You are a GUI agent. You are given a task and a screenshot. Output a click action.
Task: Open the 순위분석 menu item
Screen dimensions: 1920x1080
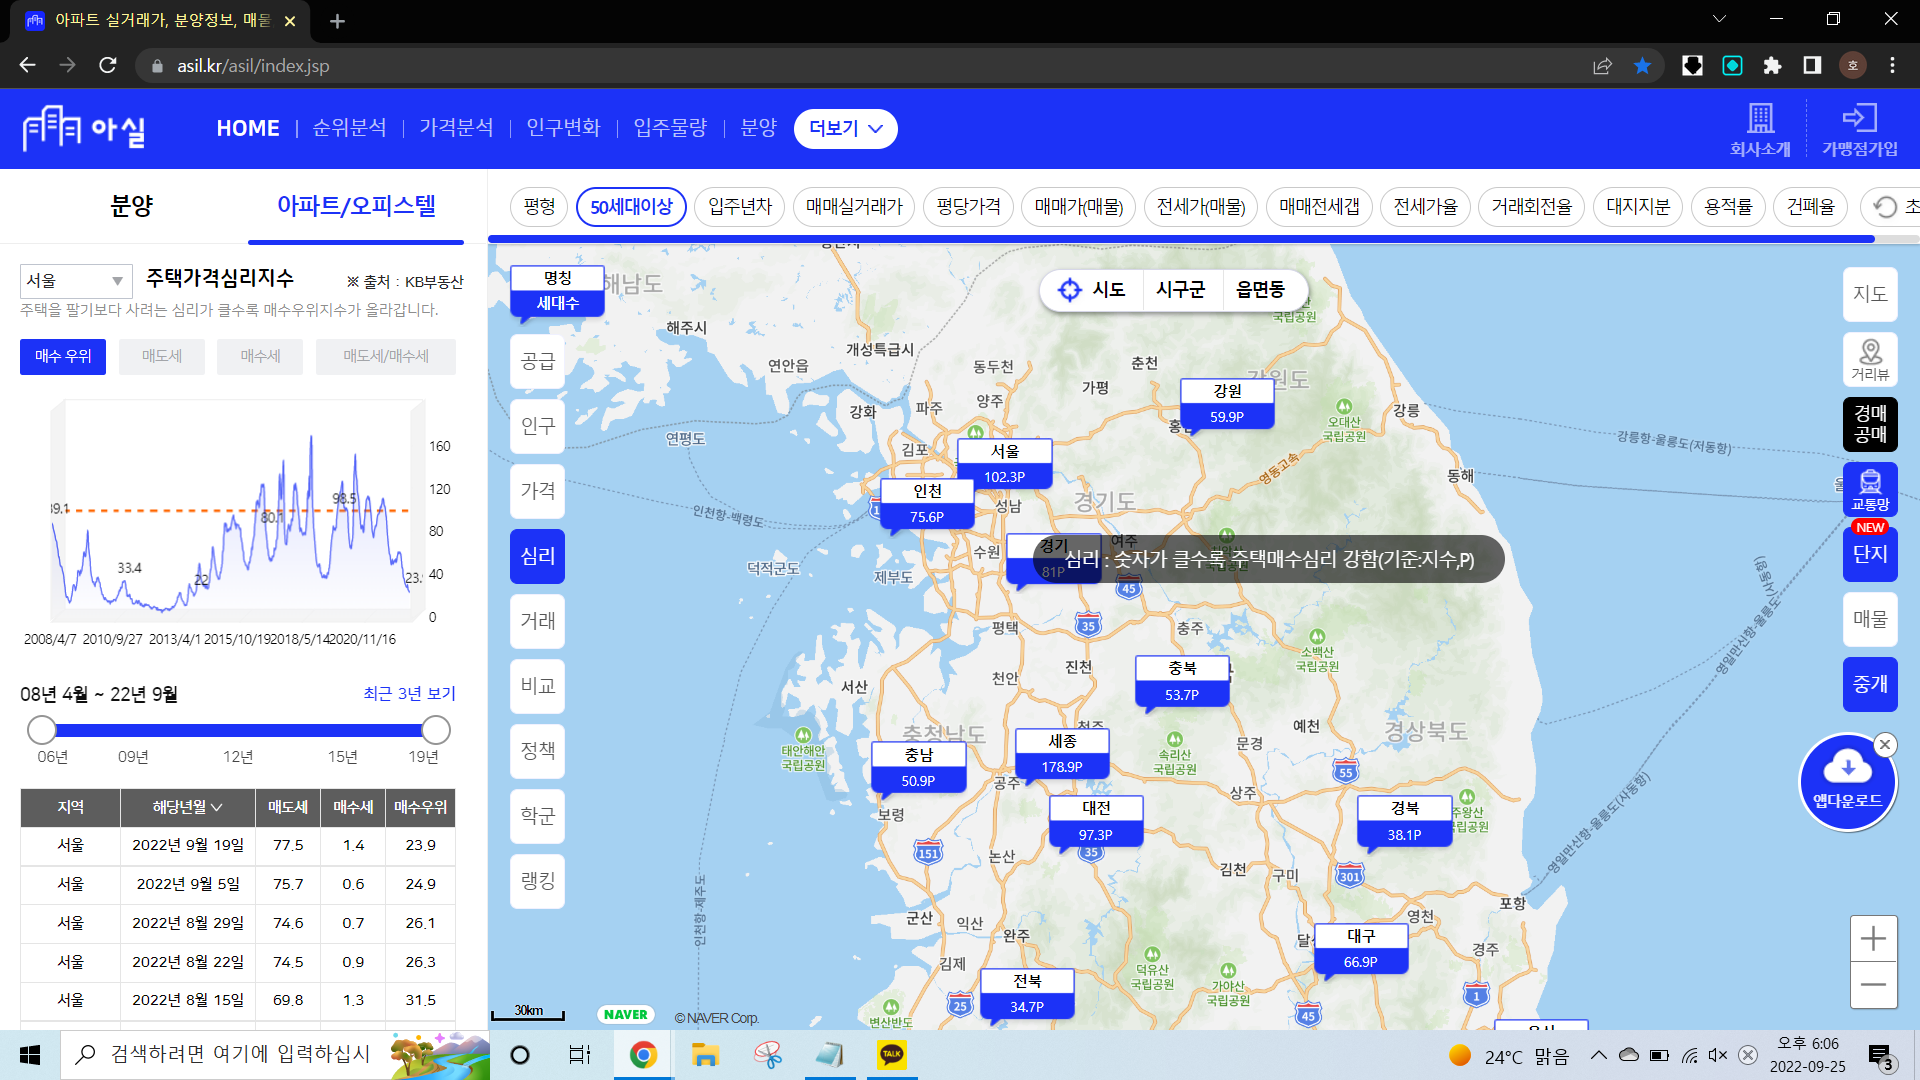[x=349, y=128]
